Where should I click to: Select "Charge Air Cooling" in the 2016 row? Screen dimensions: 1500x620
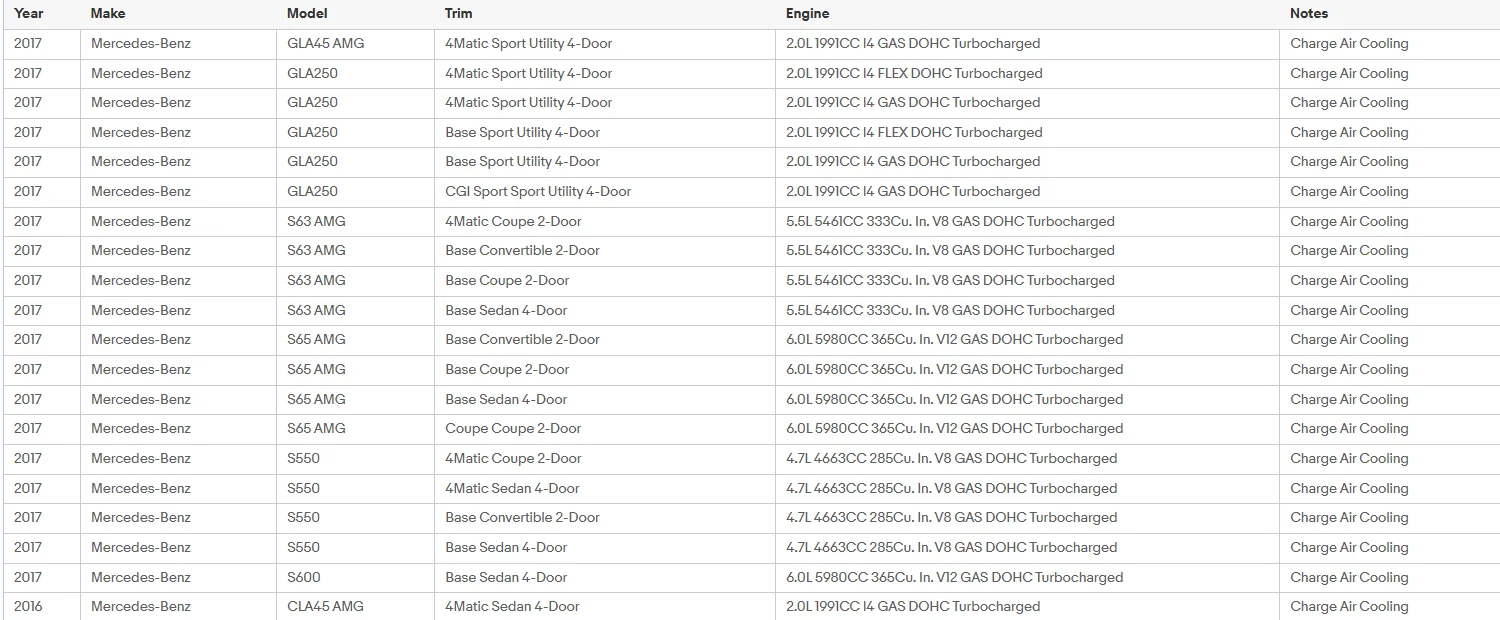click(1349, 607)
